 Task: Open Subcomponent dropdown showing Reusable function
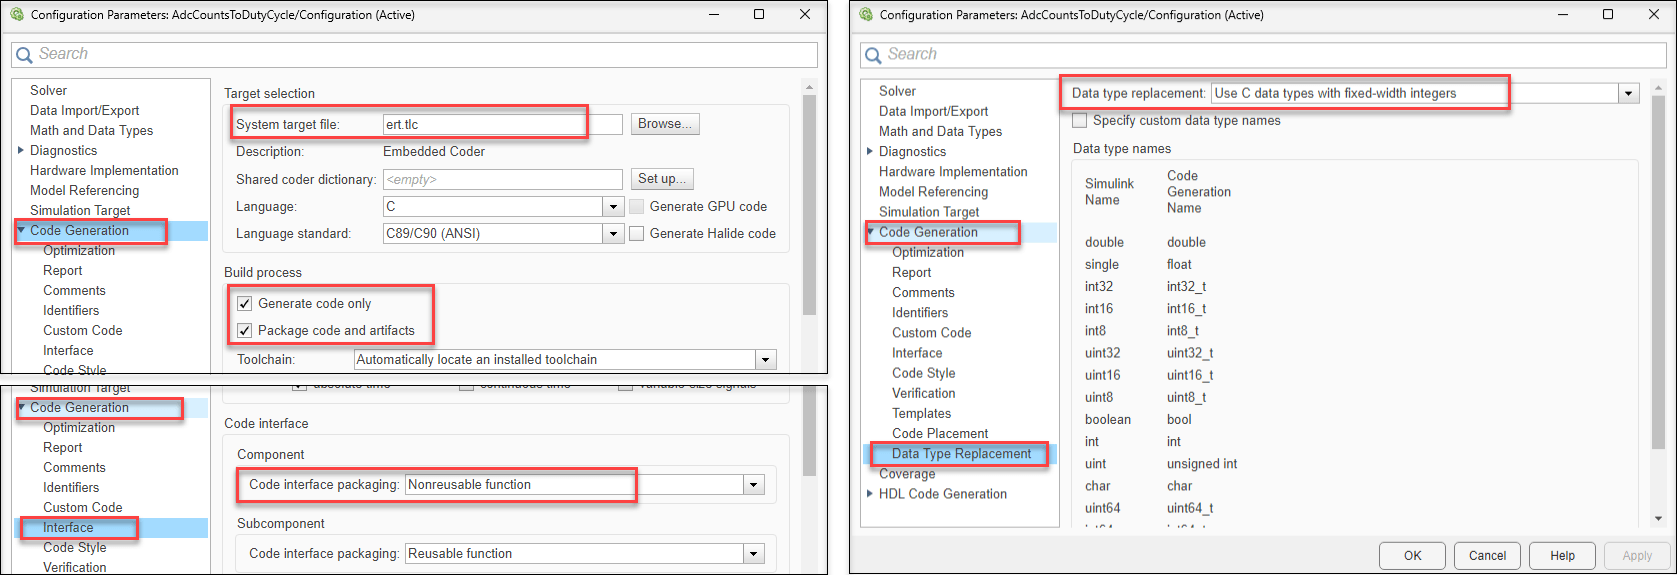point(753,554)
